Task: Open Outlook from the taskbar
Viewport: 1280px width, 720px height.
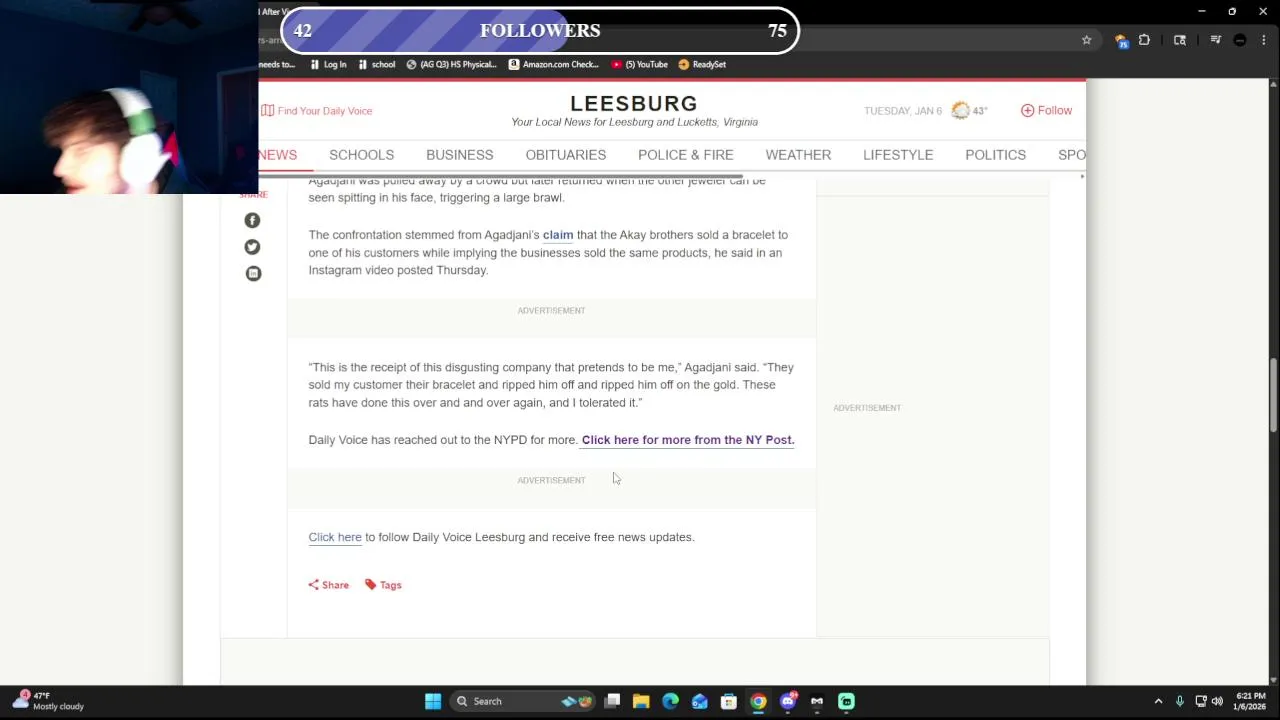Action: pyautogui.click(x=700, y=701)
